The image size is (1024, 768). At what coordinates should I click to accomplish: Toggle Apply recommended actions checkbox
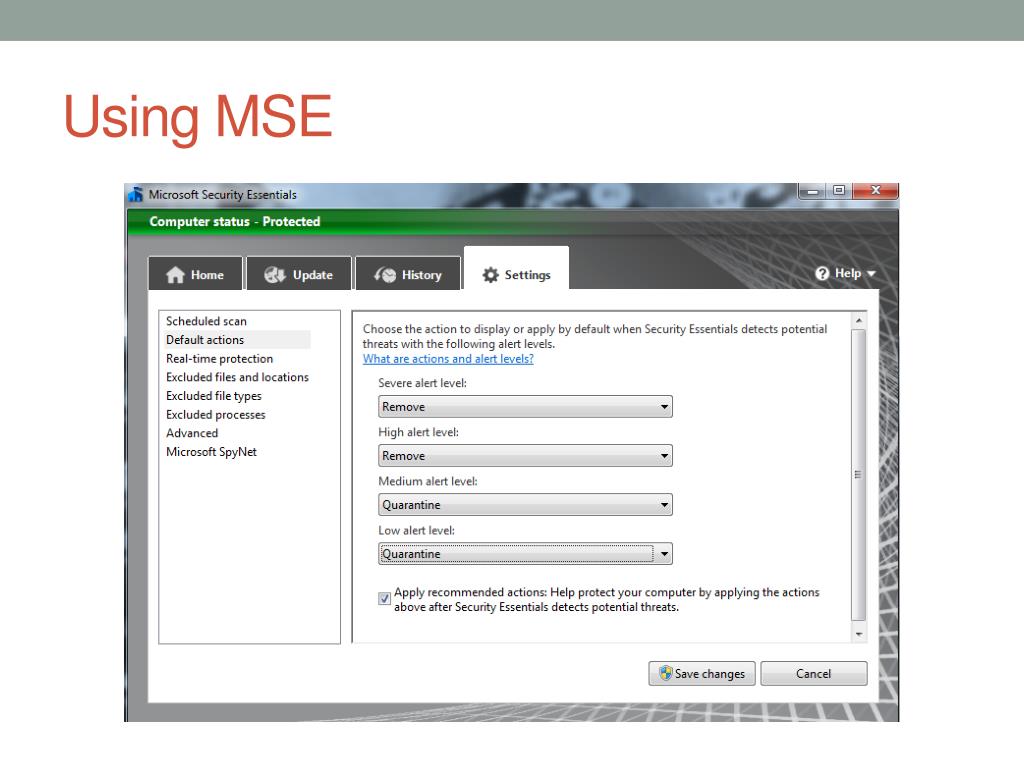385,599
